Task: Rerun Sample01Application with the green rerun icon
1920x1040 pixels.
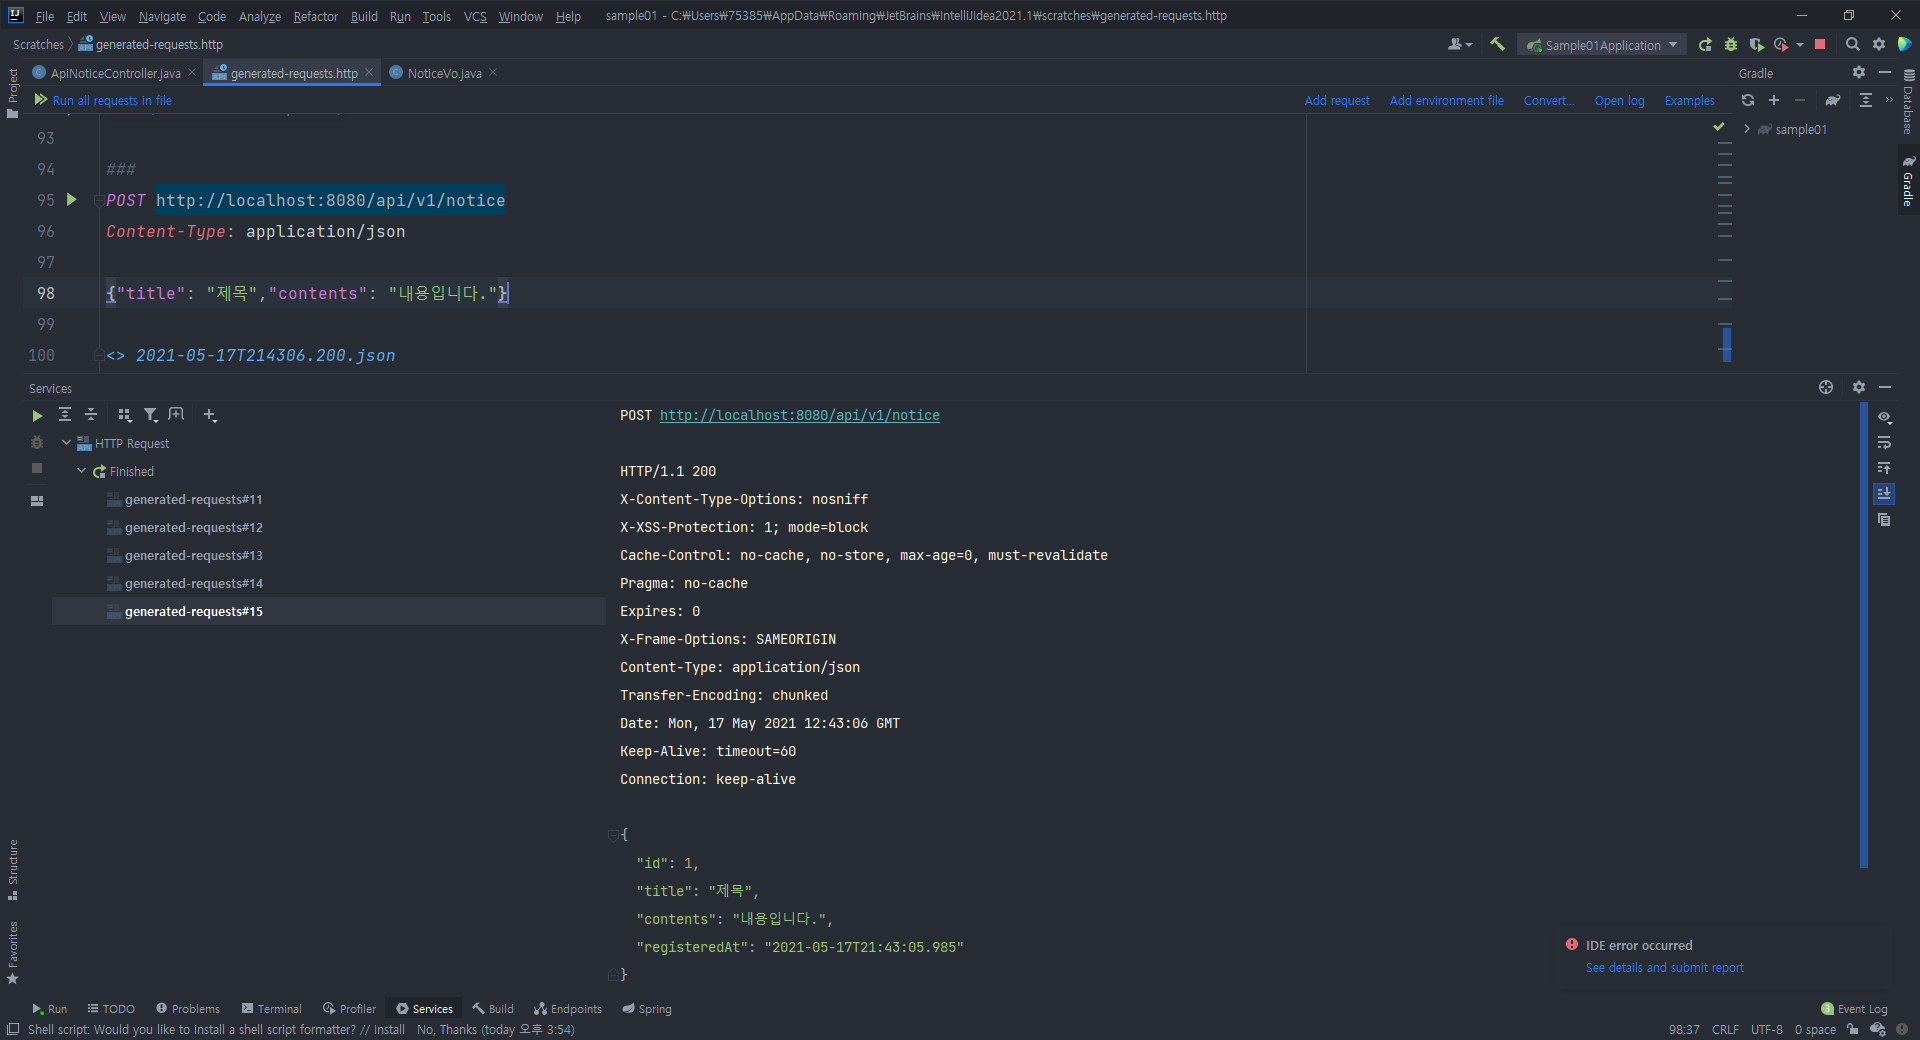Action: (1705, 45)
